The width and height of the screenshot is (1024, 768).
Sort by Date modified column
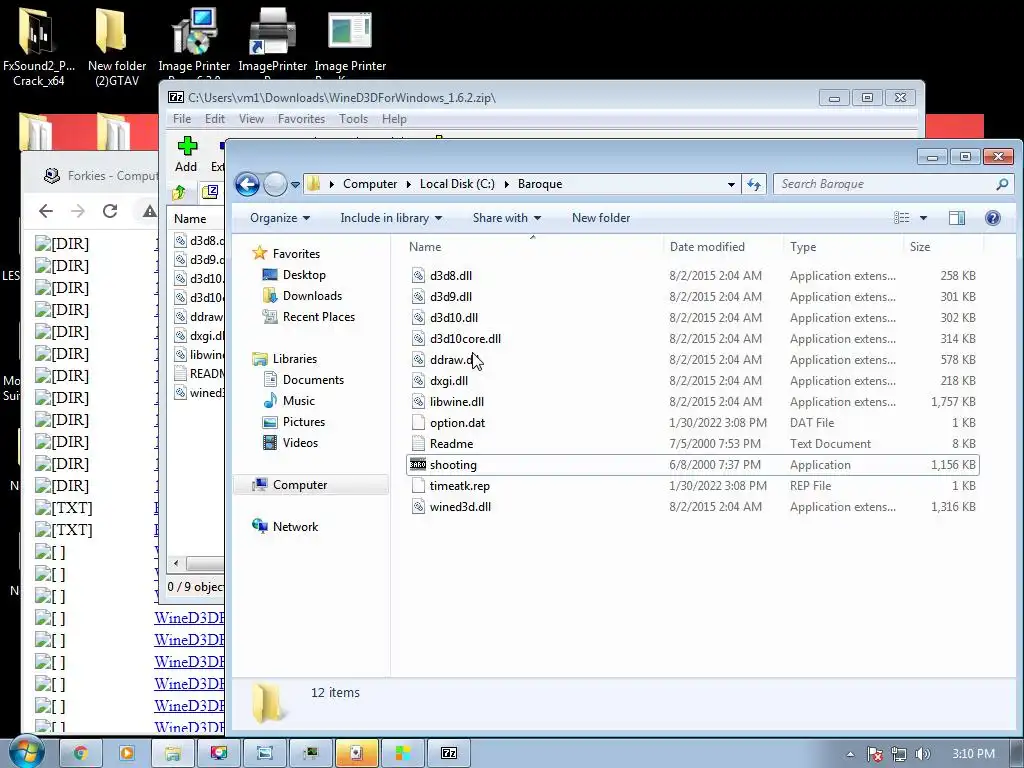(723, 247)
